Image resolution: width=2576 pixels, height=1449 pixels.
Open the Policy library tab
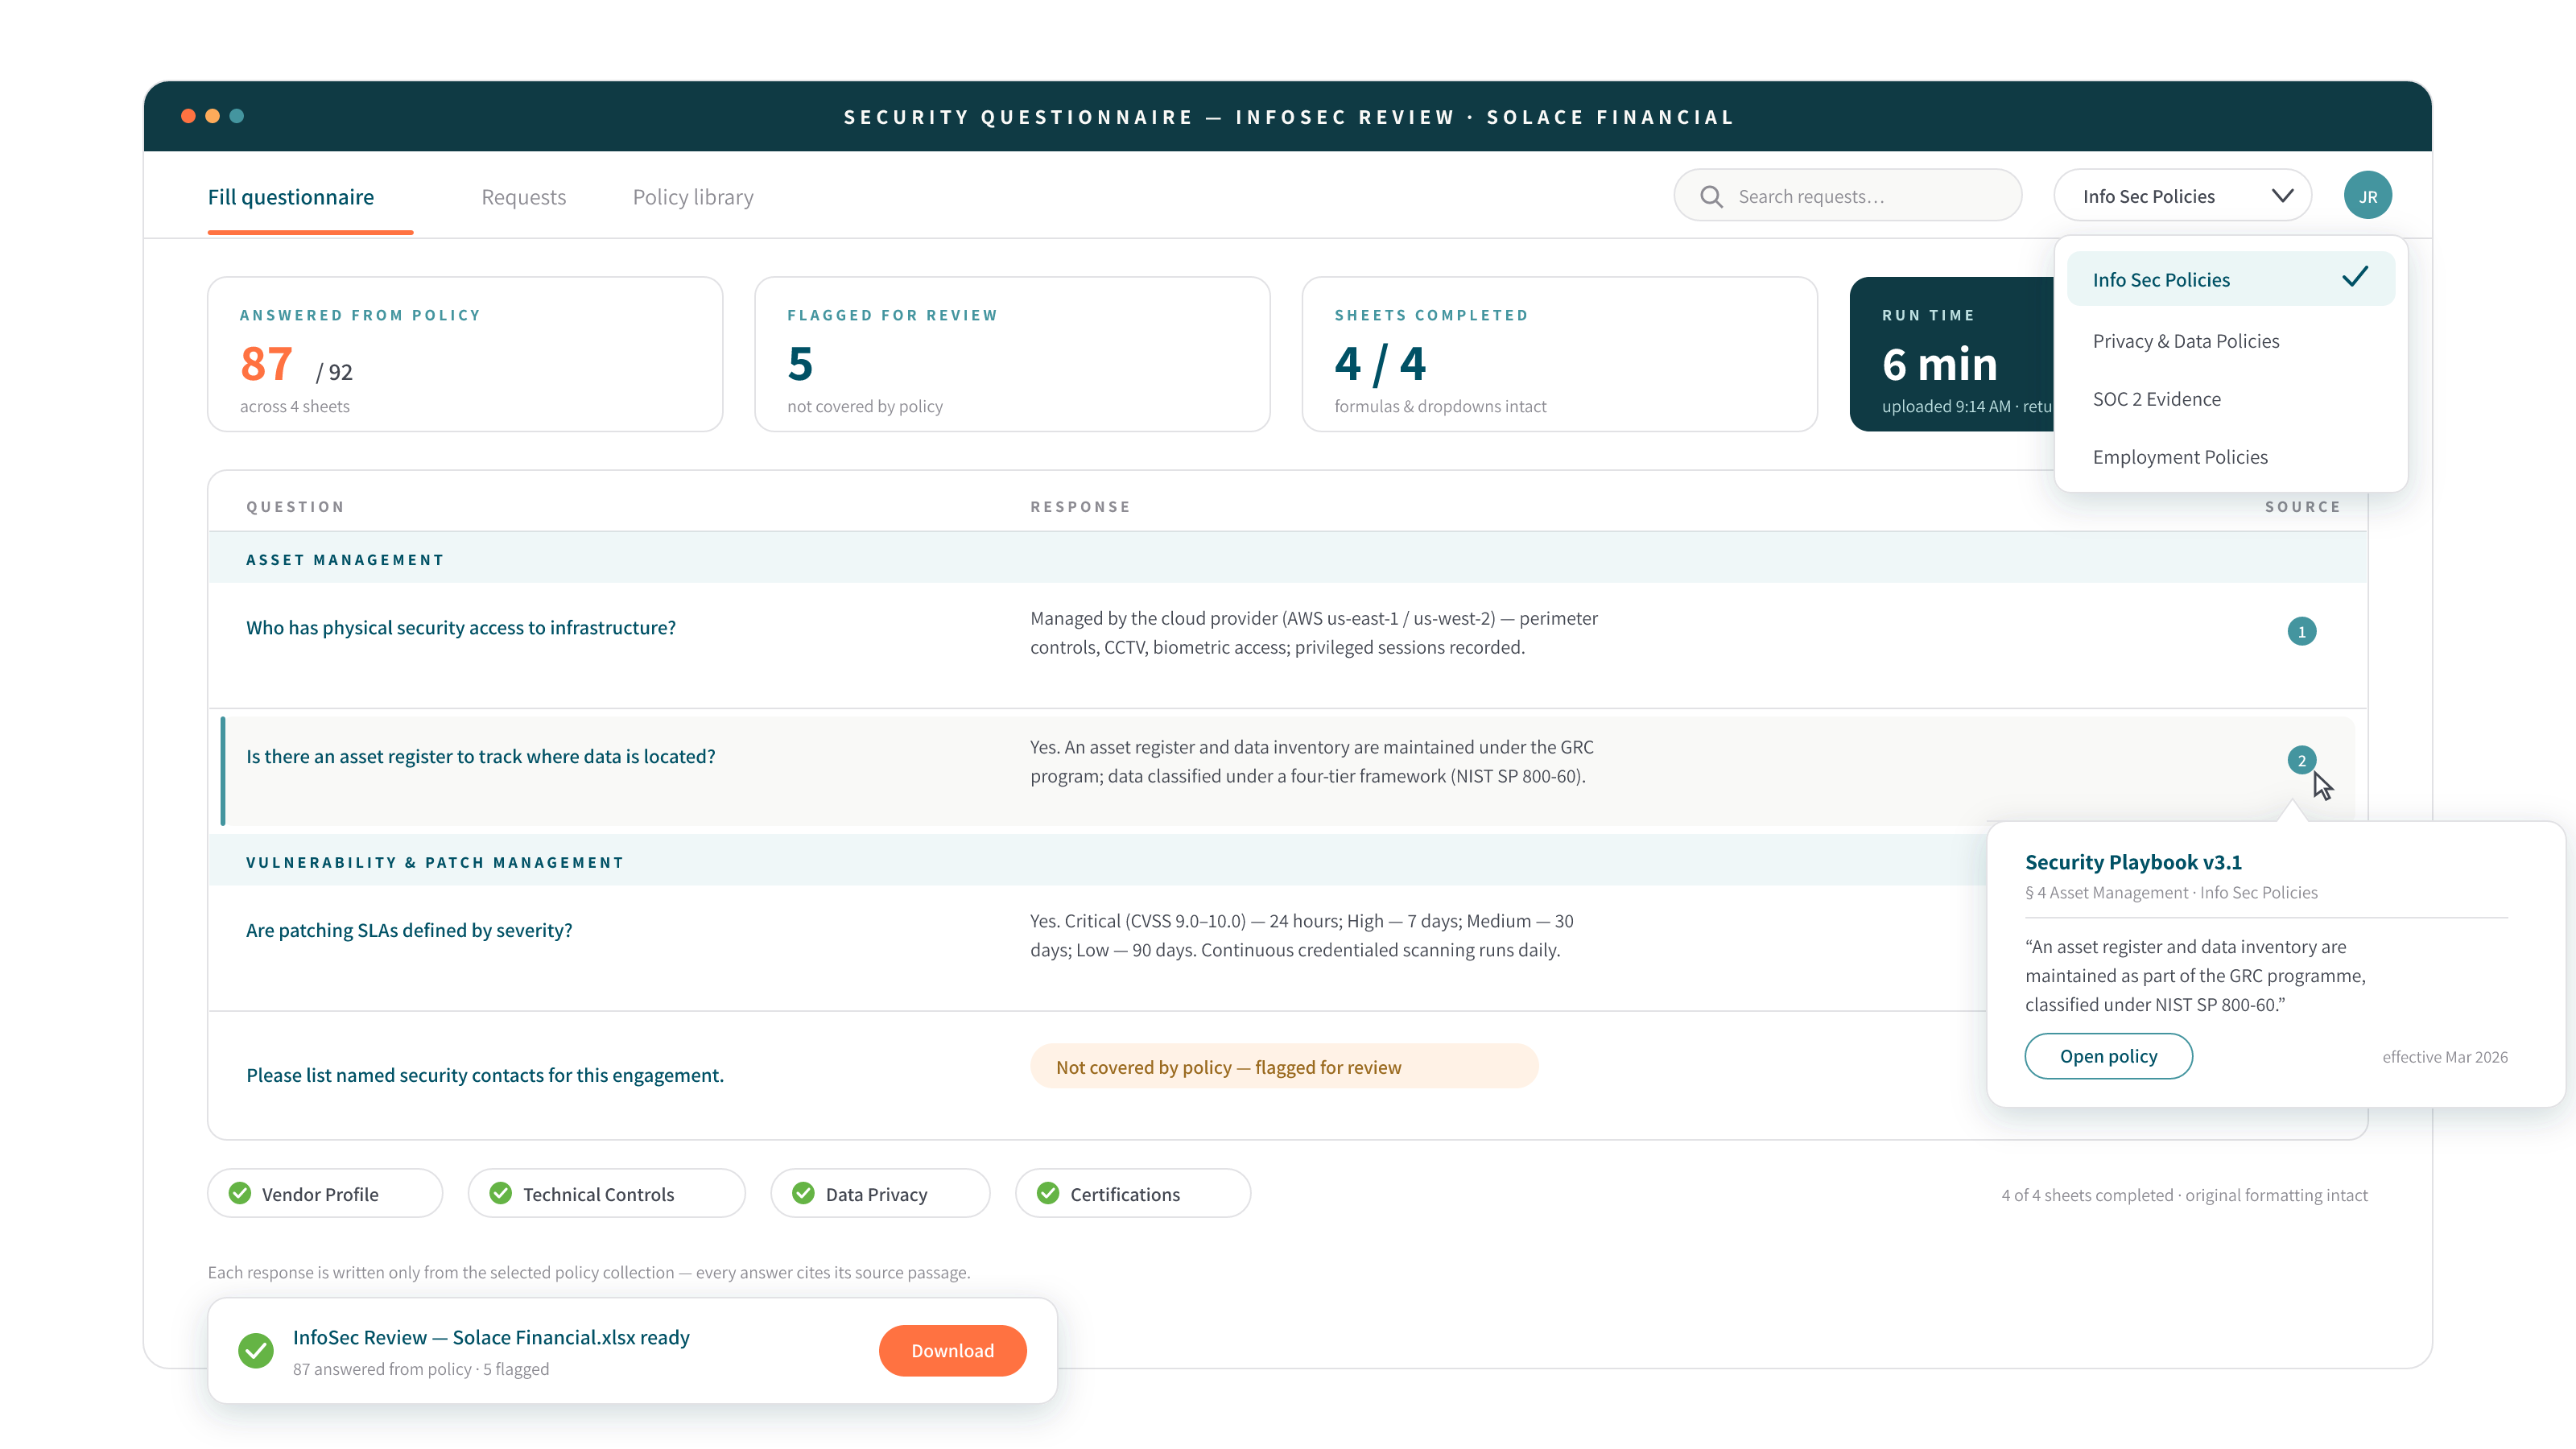pyautogui.click(x=693, y=197)
